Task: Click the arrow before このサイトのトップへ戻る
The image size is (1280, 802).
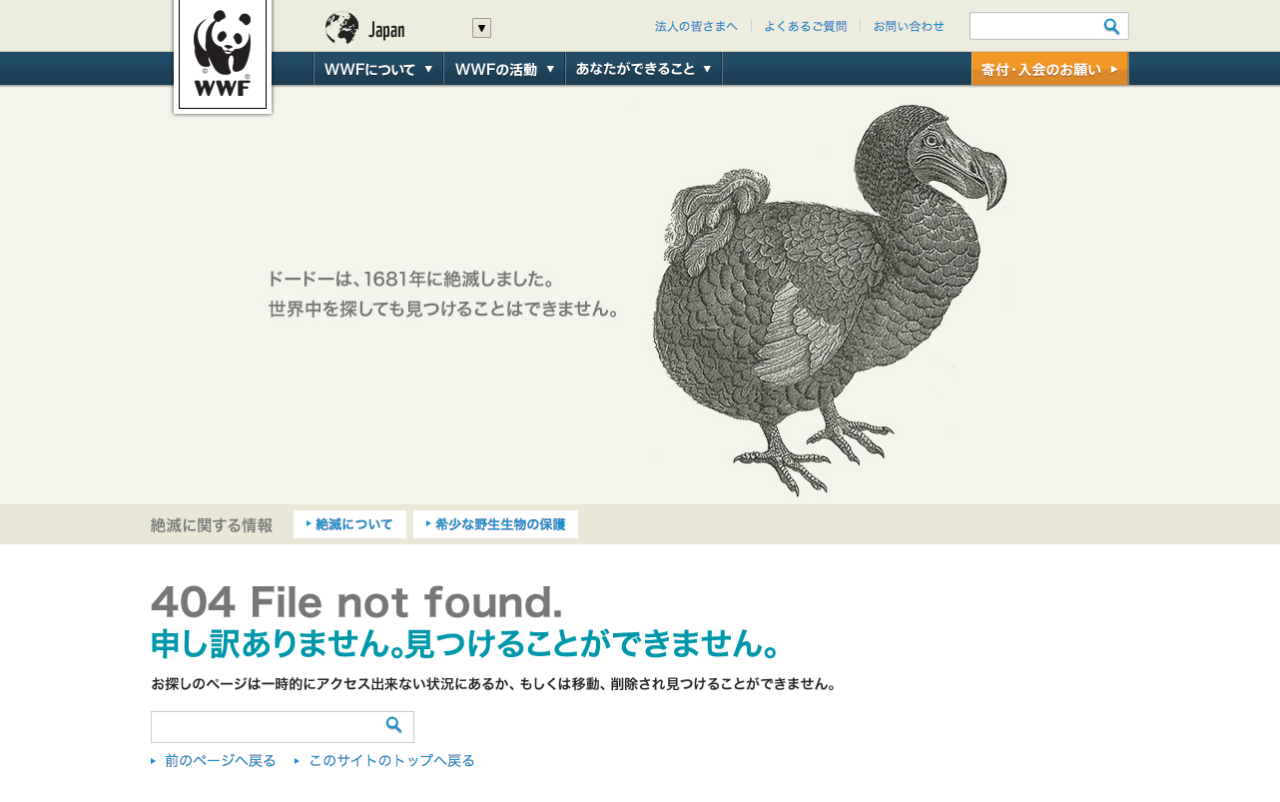Action: (297, 761)
